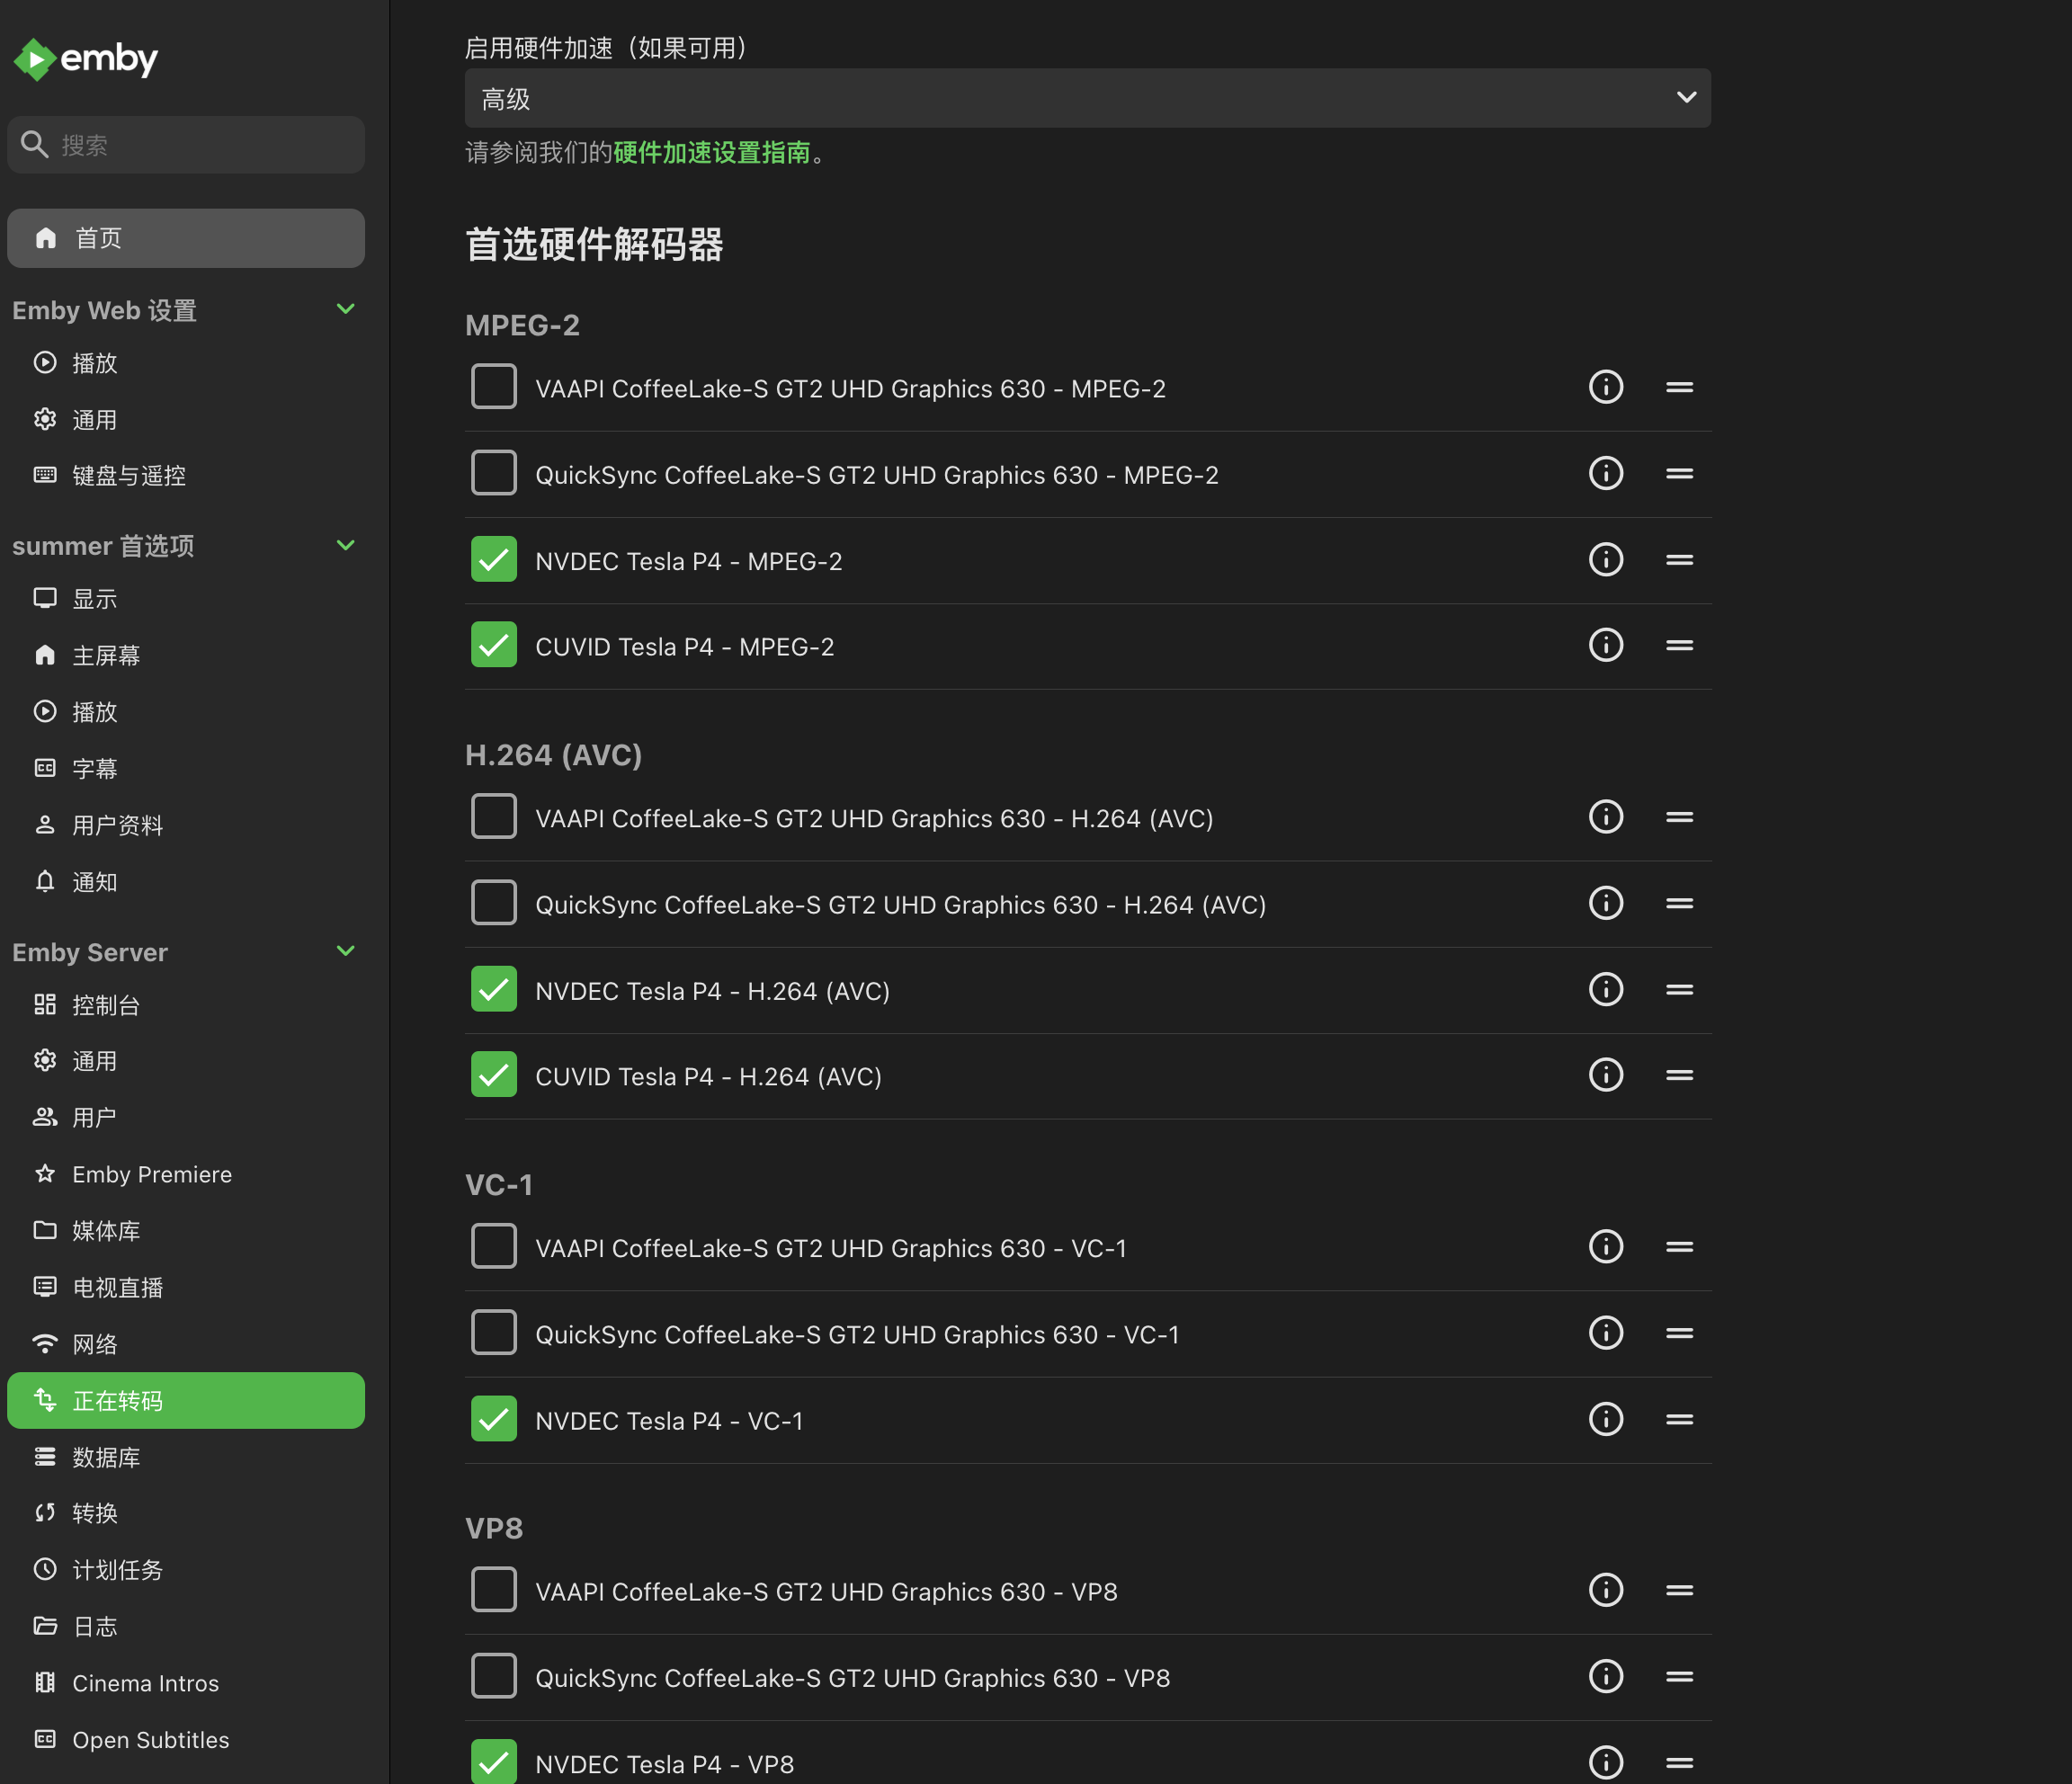This screenshot has height=1784, width=2072.
Task: Enable QuickSync CoffeeLake-S MPEG-2 decoder
Action: 494,473
